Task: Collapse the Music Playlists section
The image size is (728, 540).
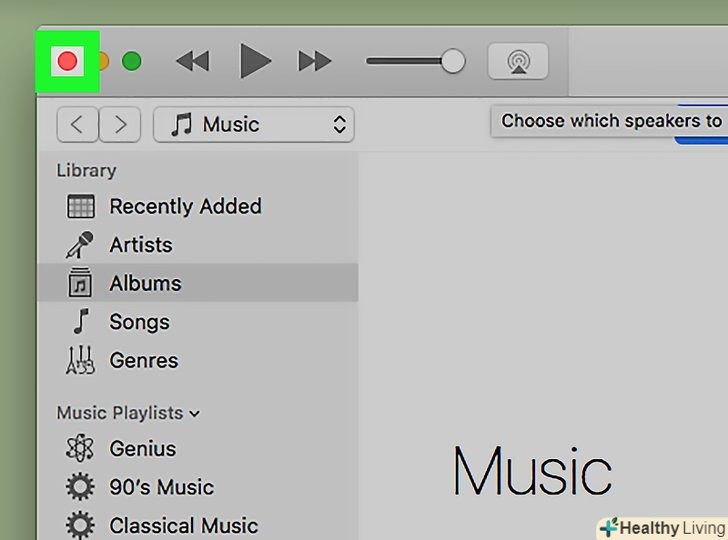Action: pos(195,413)
